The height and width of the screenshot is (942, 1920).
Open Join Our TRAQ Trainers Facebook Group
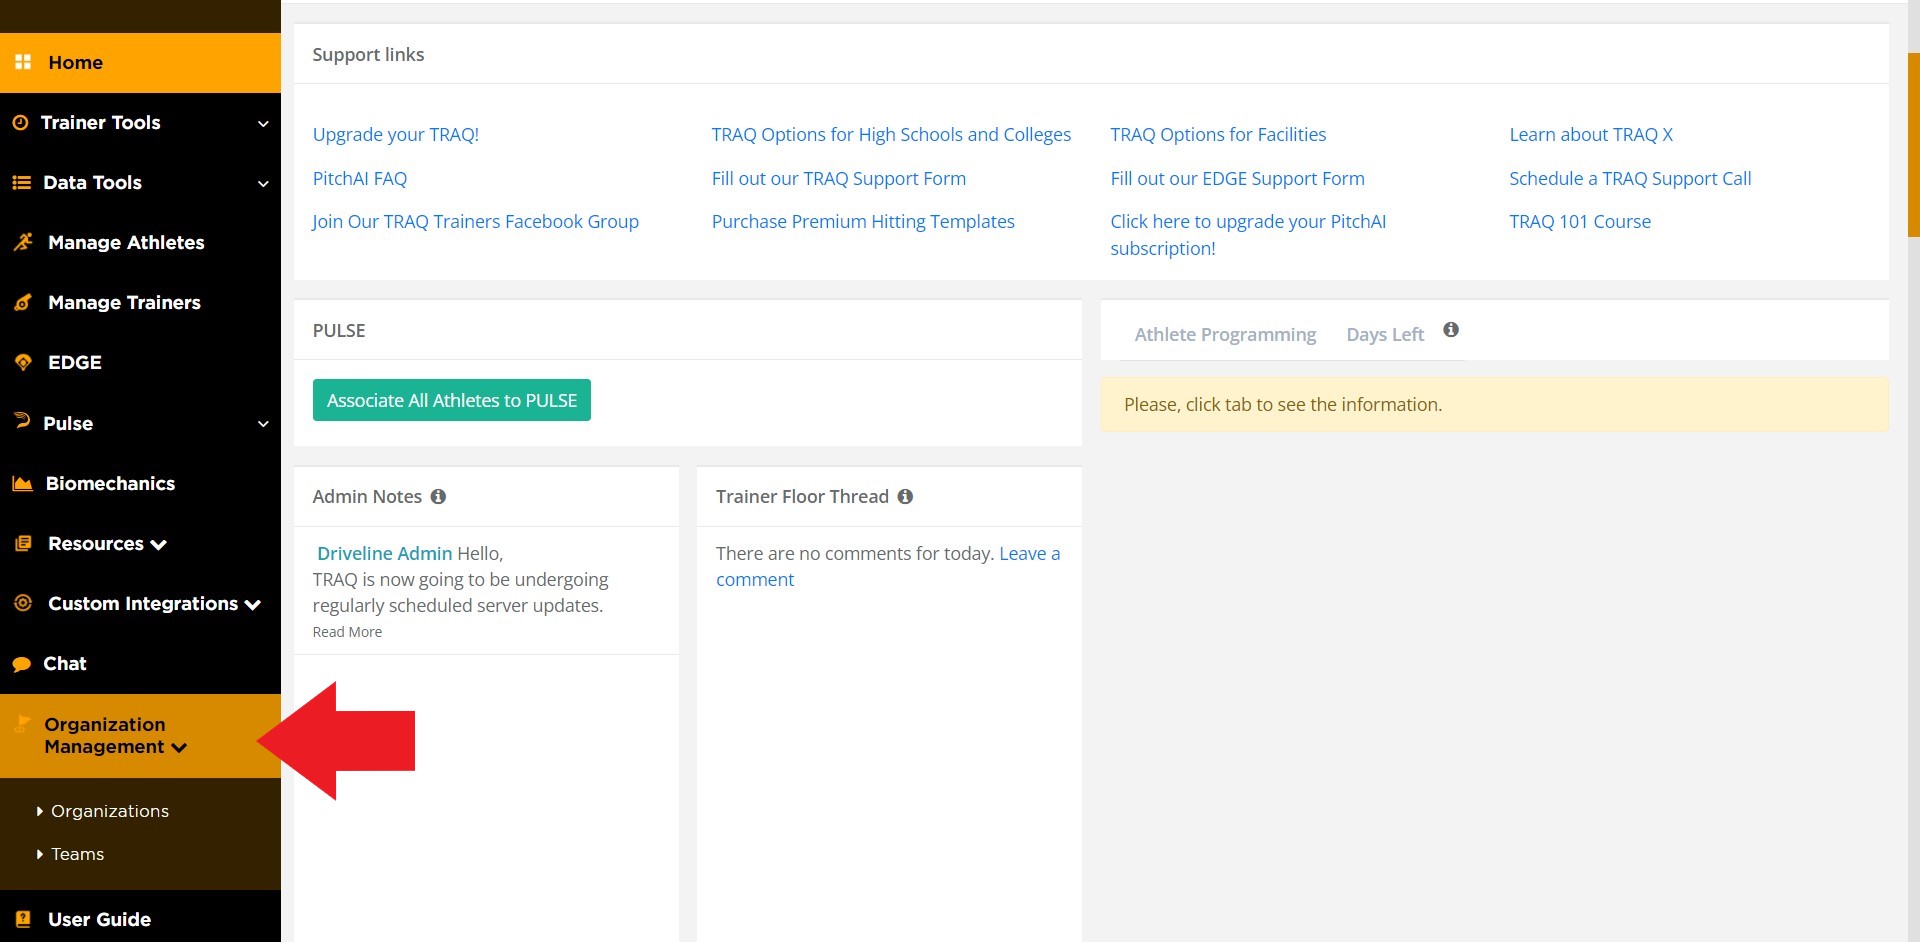[x=475, y=221]
